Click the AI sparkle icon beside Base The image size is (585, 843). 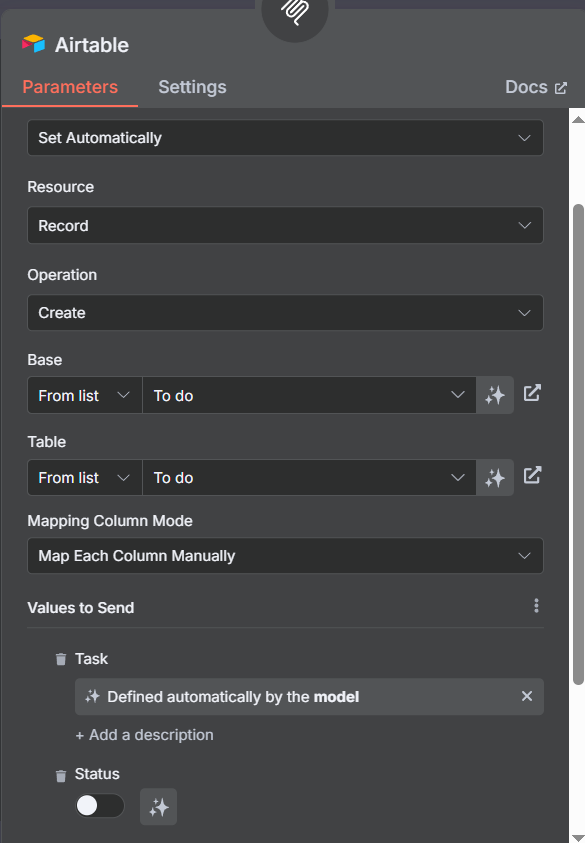pos(495,396)
